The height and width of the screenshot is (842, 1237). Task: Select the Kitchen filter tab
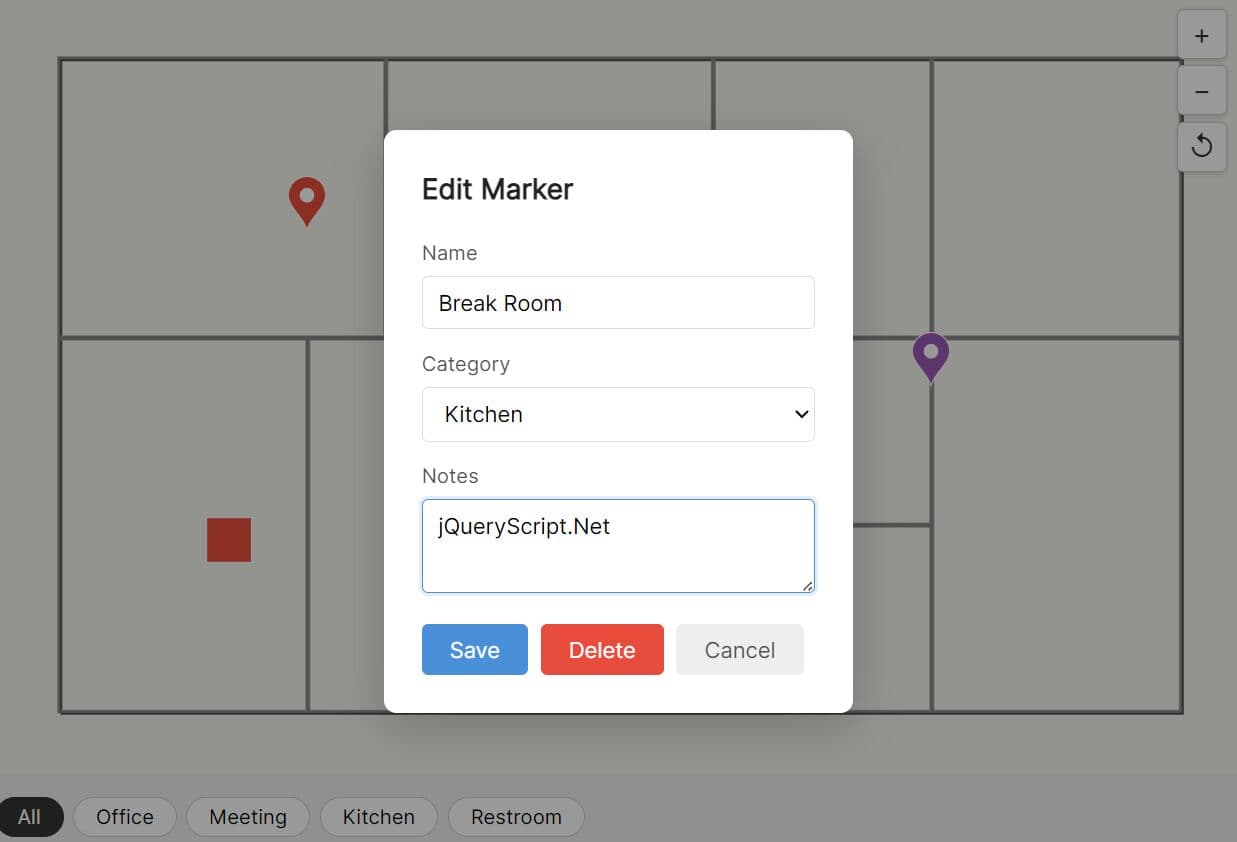point(378,816)
